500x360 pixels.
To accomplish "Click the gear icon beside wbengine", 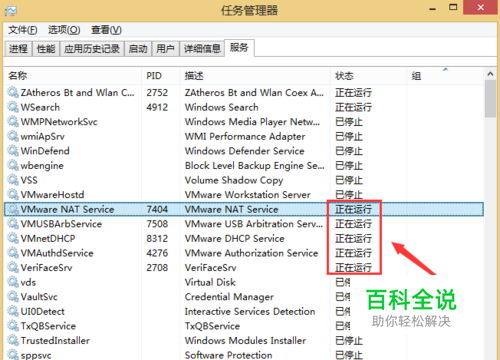I will [x=13, y=165].
